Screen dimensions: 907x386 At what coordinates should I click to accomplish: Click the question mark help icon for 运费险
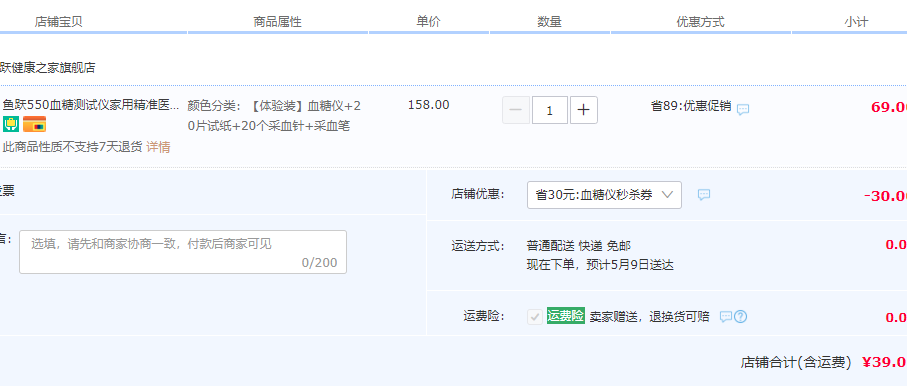coord(740,317)
